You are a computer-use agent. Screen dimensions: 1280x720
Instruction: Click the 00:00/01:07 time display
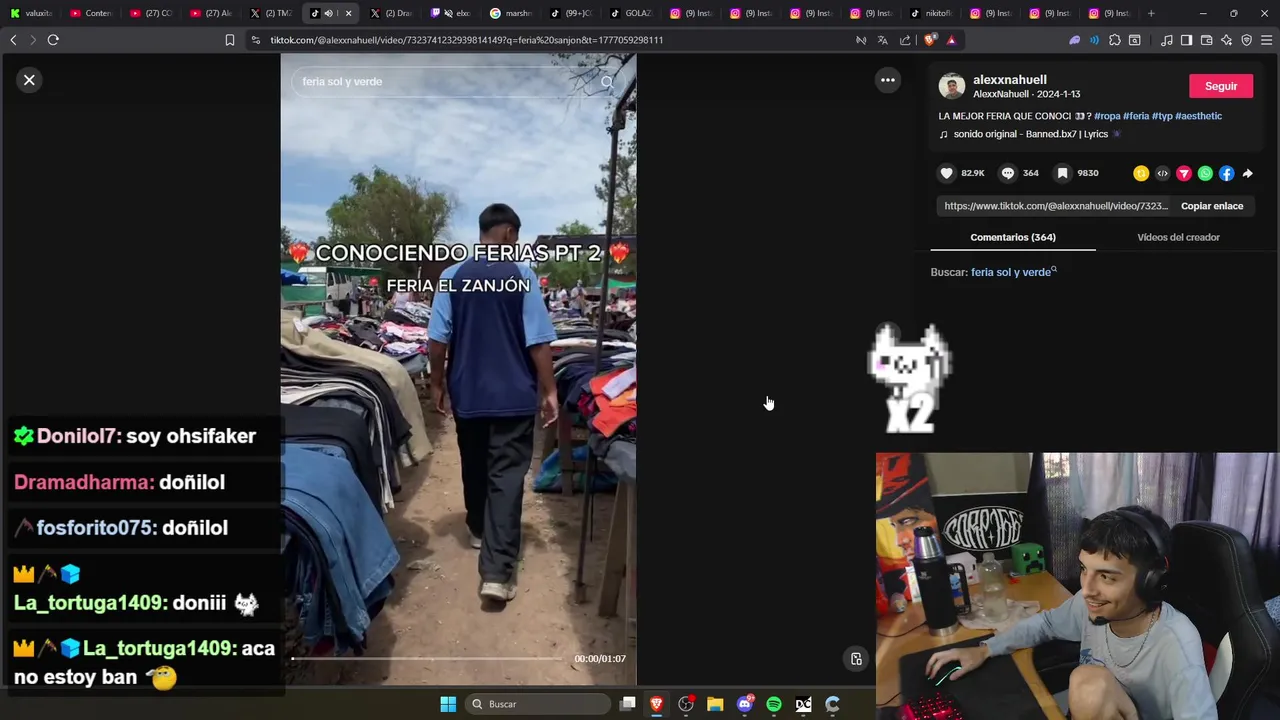(600, 659)
